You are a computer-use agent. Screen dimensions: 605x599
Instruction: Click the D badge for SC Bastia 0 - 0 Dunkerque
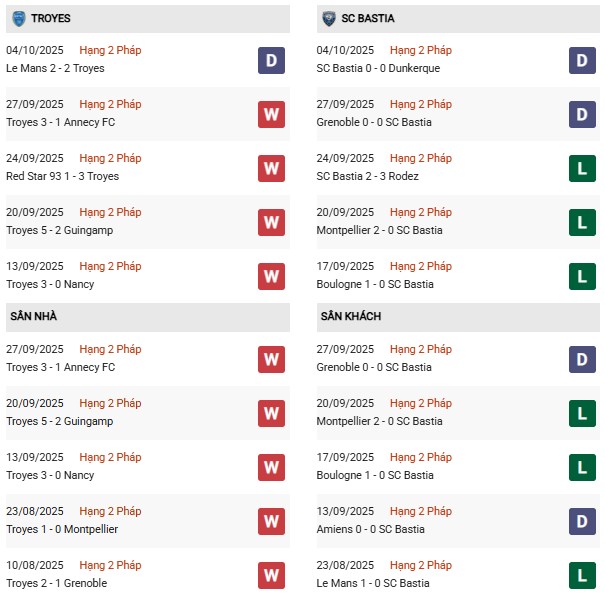click(x=581, y=60)
